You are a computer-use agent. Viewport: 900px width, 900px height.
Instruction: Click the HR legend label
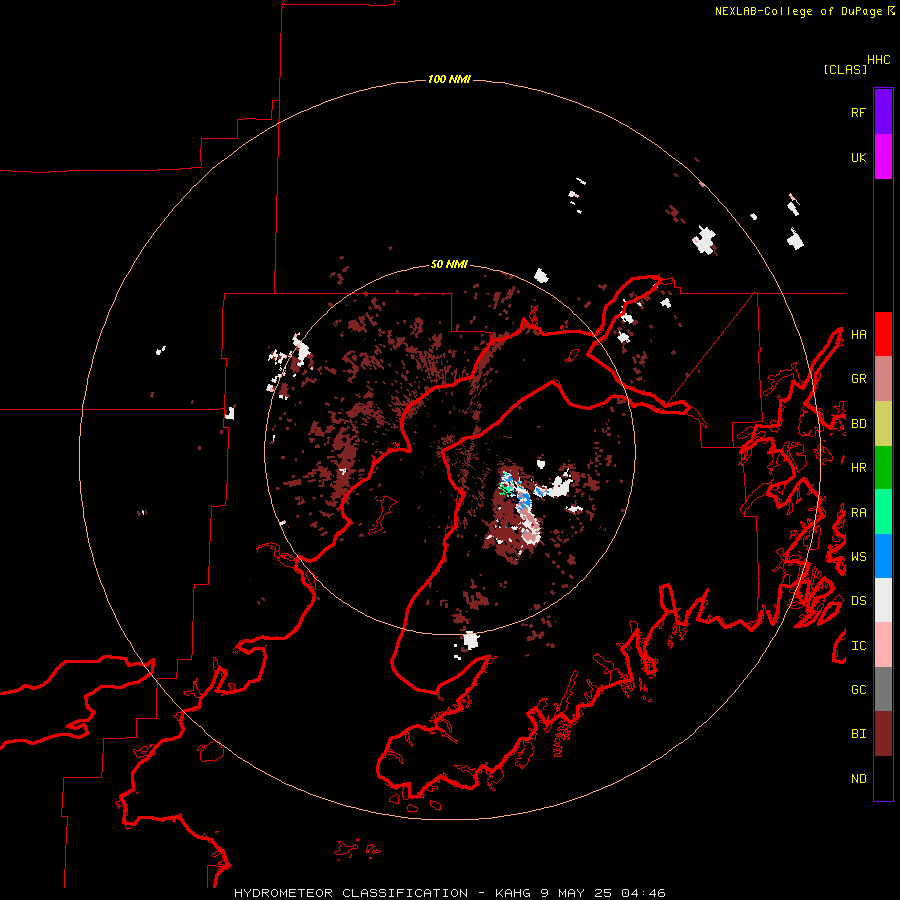click(x=858, y=468)
